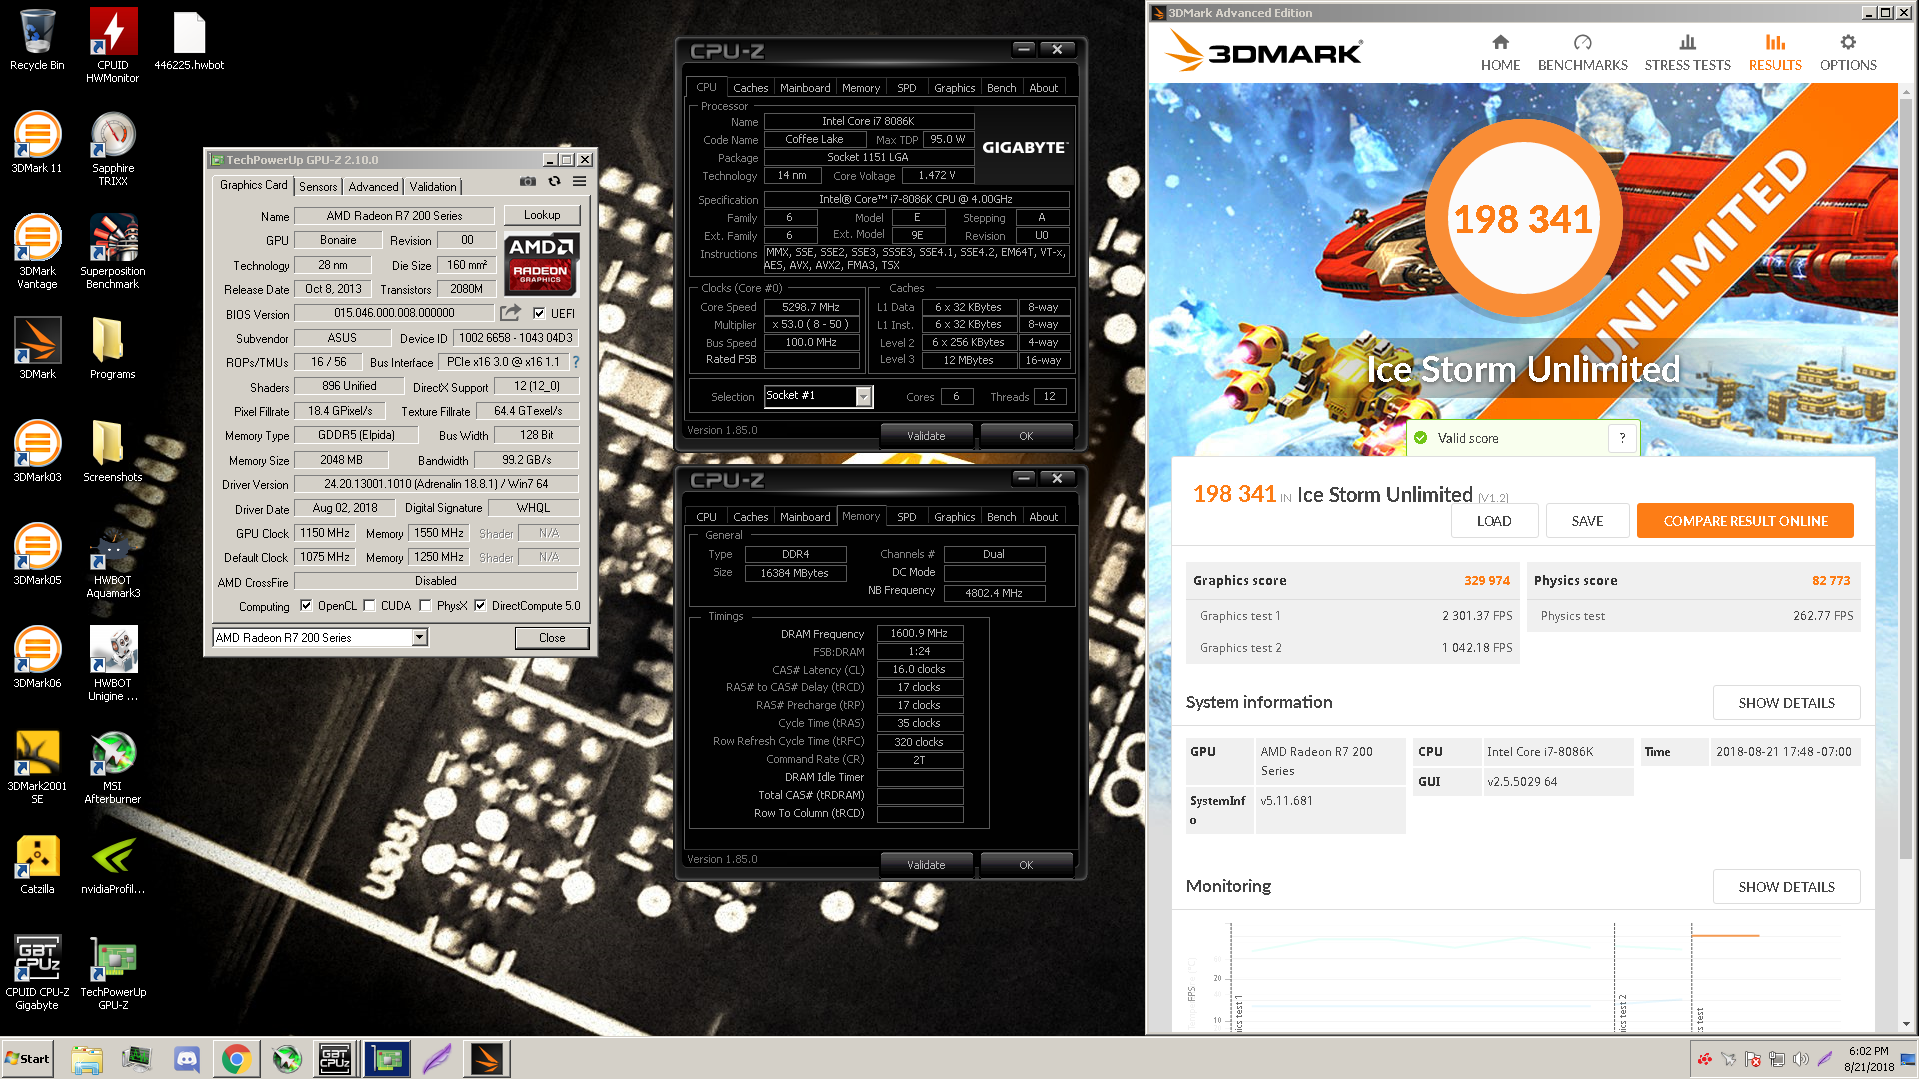Launch 3DMark03 desktop shortcut
The image size is (1919, 1079).
point(37,452)
